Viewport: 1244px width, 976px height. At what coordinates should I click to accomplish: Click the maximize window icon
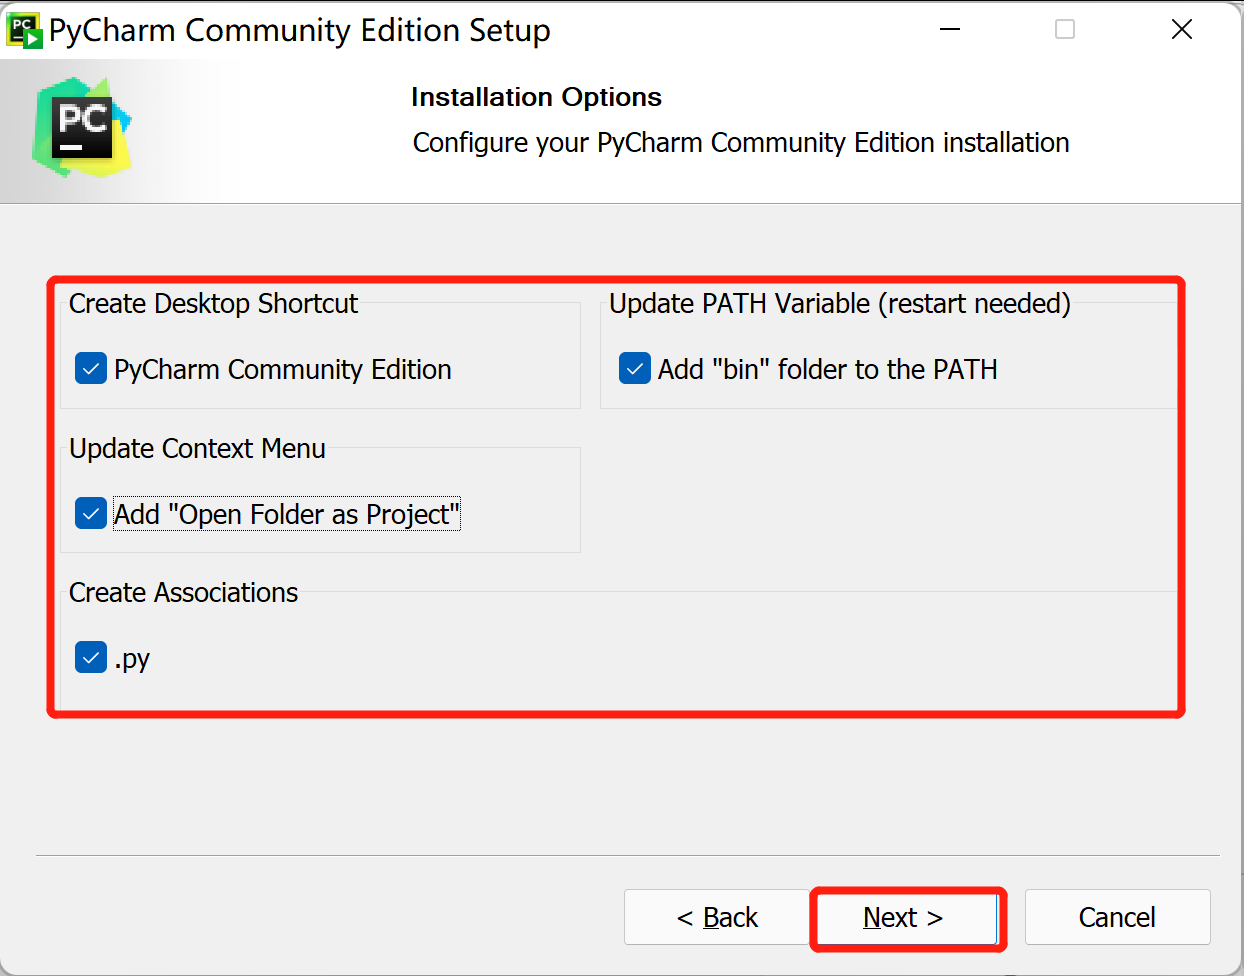[1065, 30]
